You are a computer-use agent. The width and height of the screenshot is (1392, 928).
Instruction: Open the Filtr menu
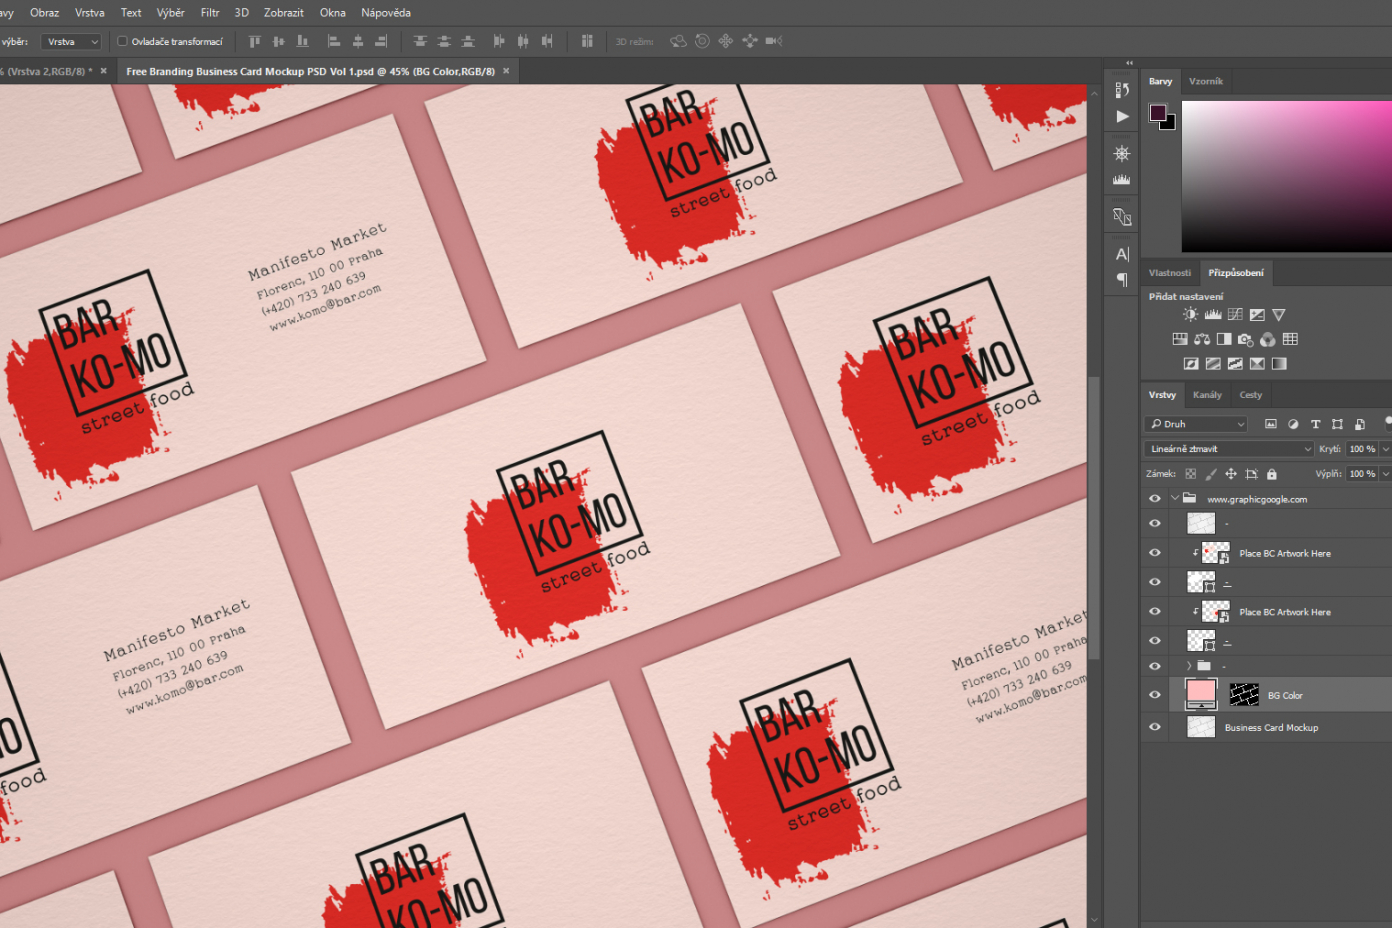[210, 13]
